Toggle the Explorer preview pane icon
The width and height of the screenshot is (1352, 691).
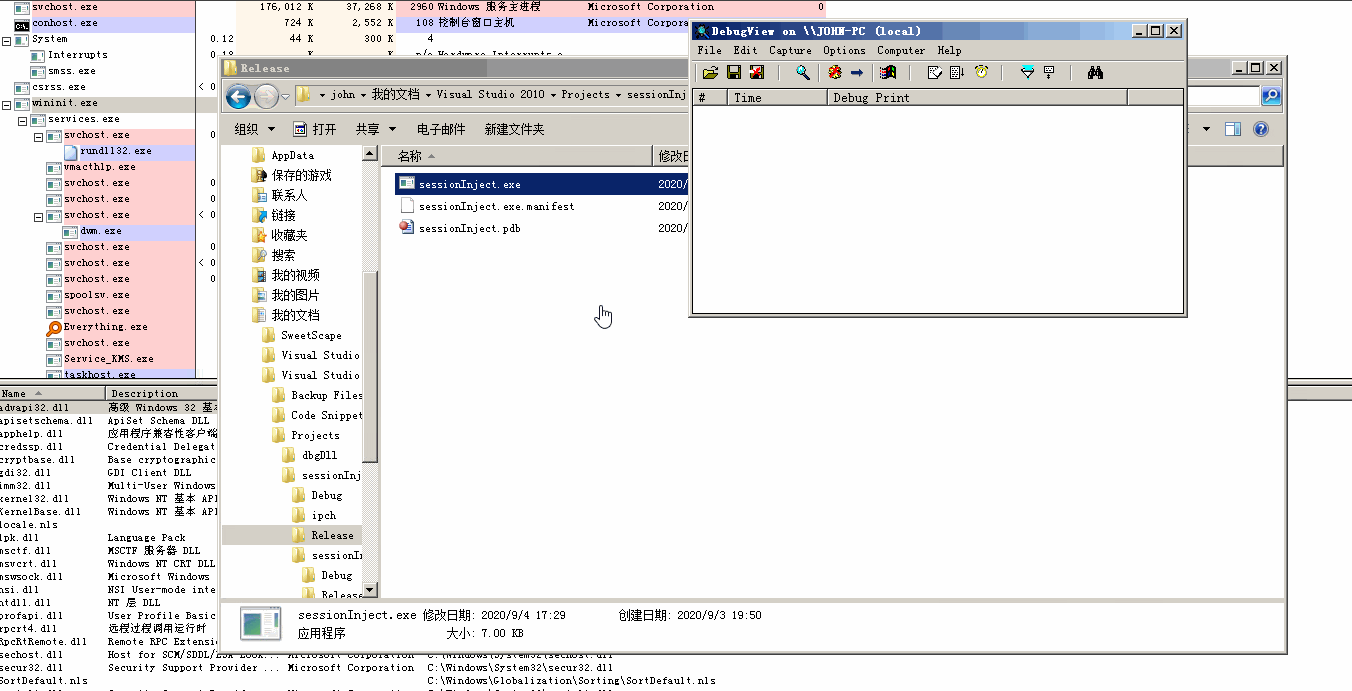[1233, 129]
